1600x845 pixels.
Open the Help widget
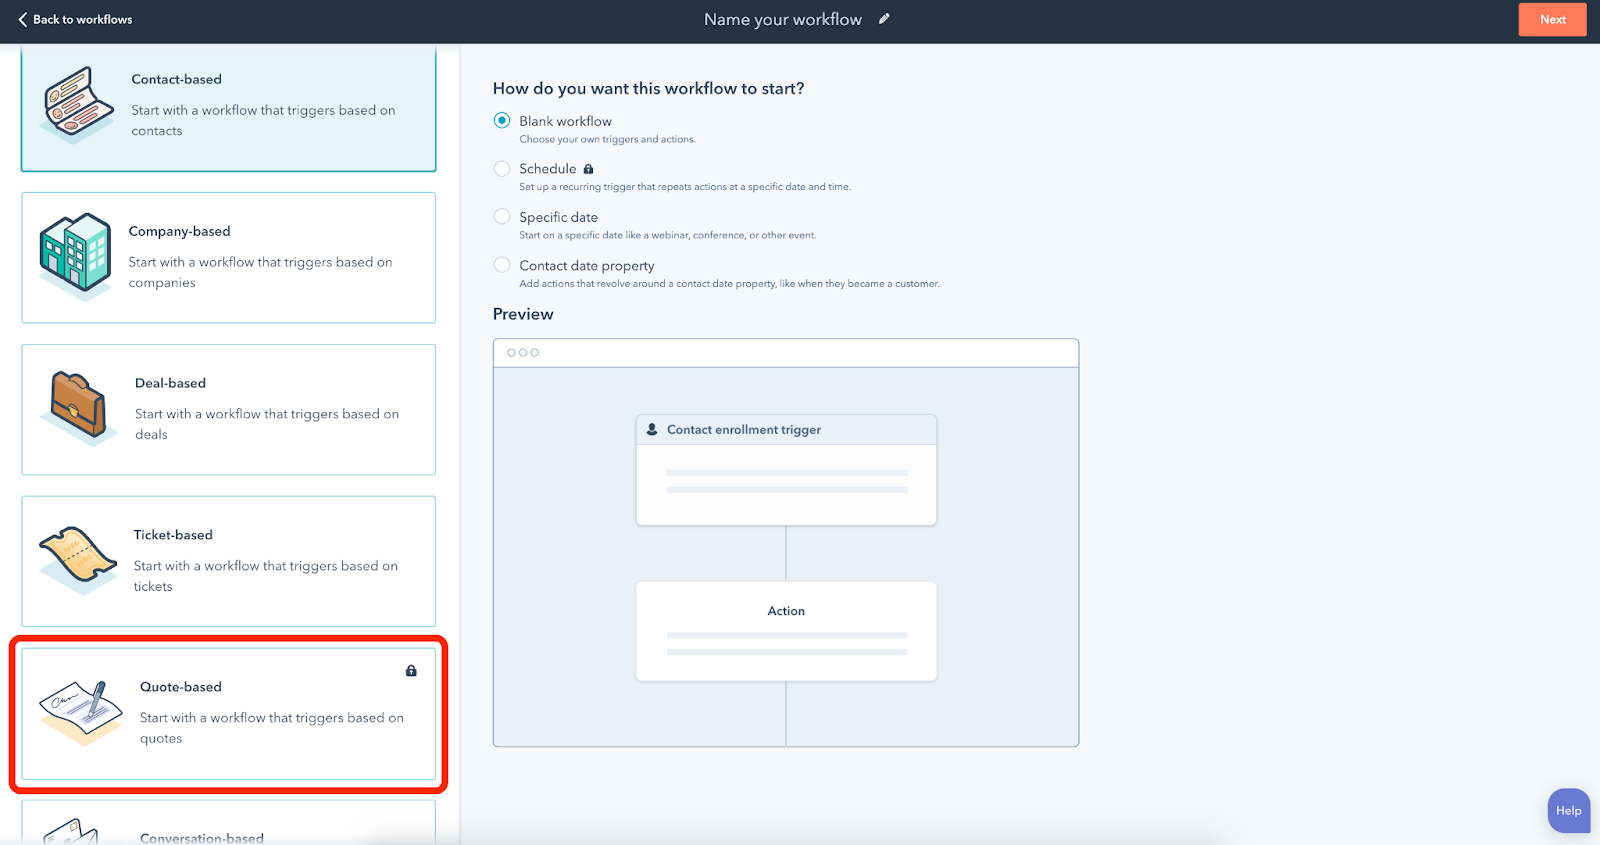(x=1568, y=810)
